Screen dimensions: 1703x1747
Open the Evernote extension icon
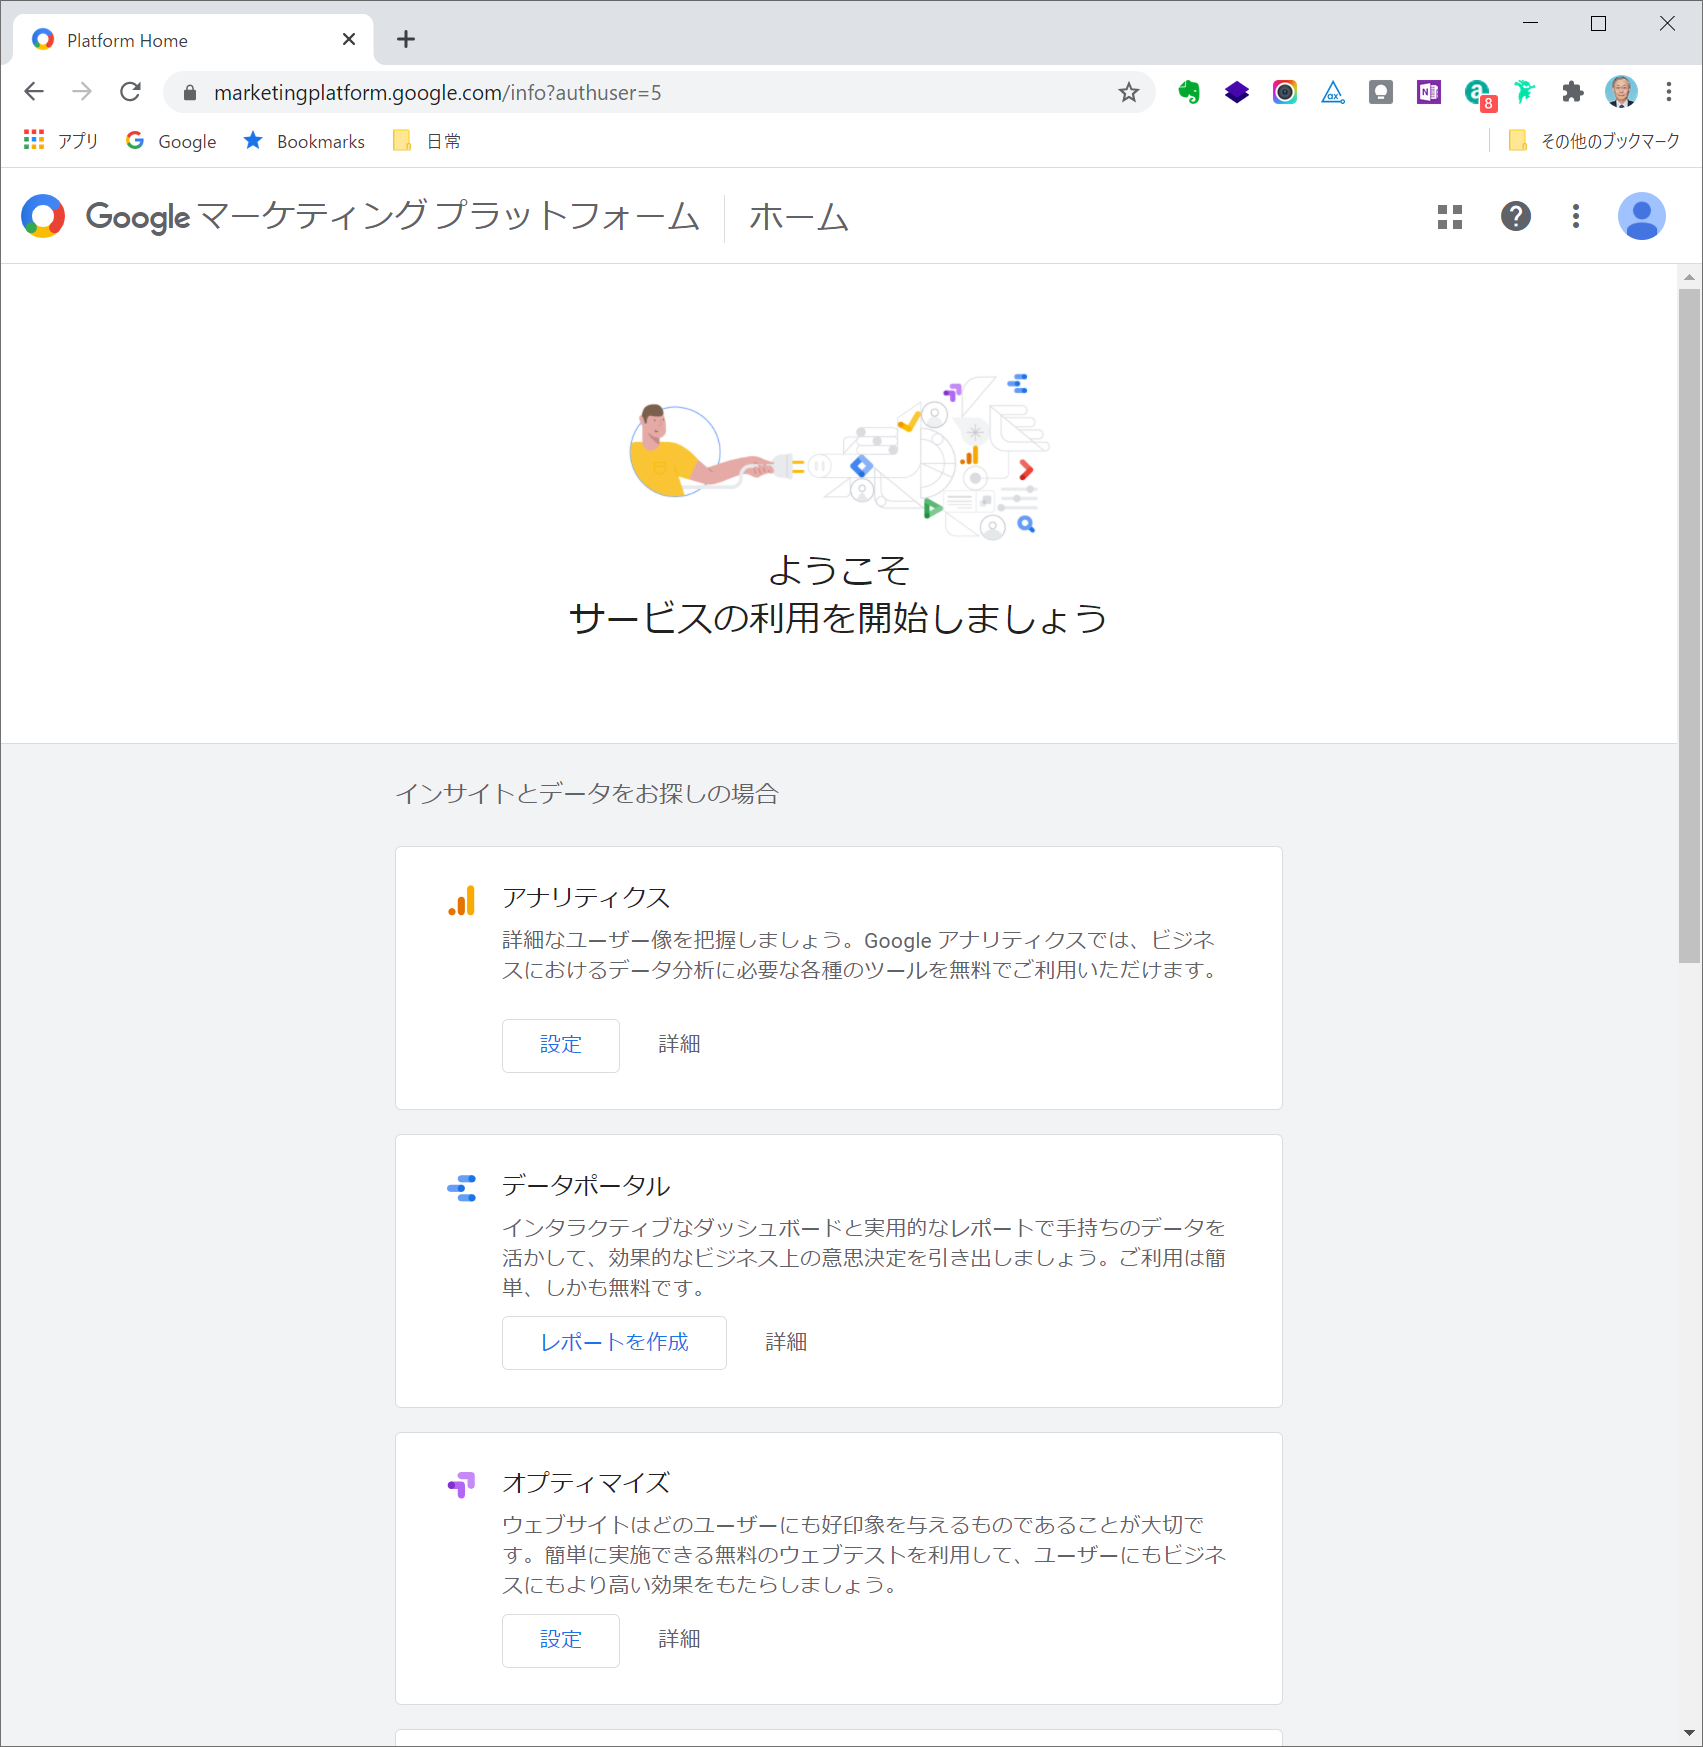pyautogui.click(x=1189, y=93)
